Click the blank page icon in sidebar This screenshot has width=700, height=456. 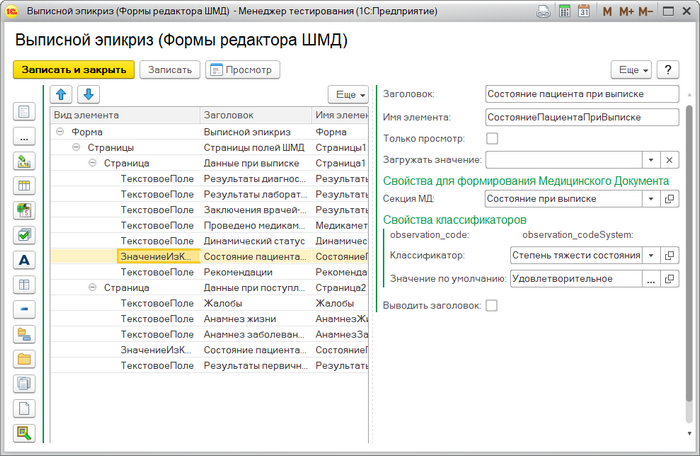click(24, 408)
